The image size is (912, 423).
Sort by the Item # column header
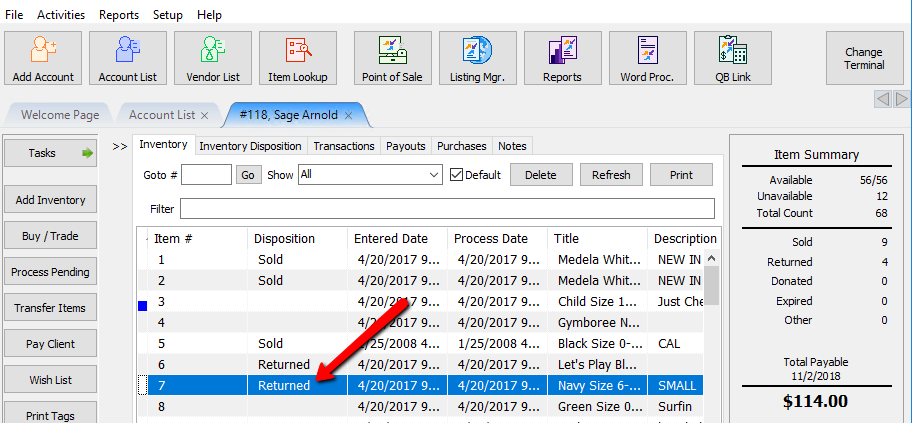click(x=198, y=239)
